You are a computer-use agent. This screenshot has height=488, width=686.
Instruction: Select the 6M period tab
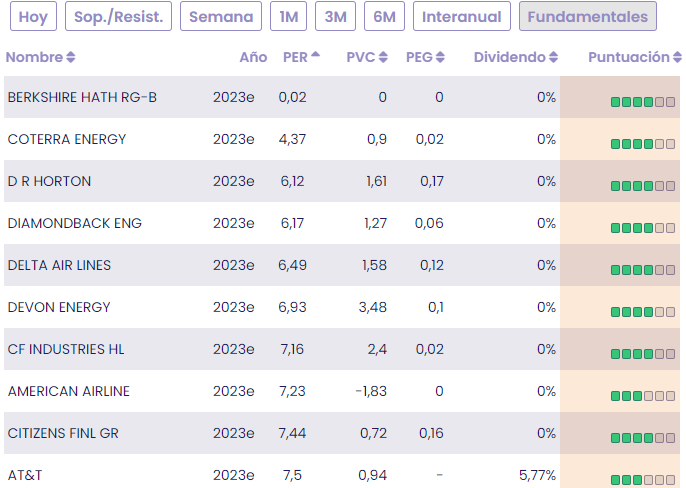384,17
